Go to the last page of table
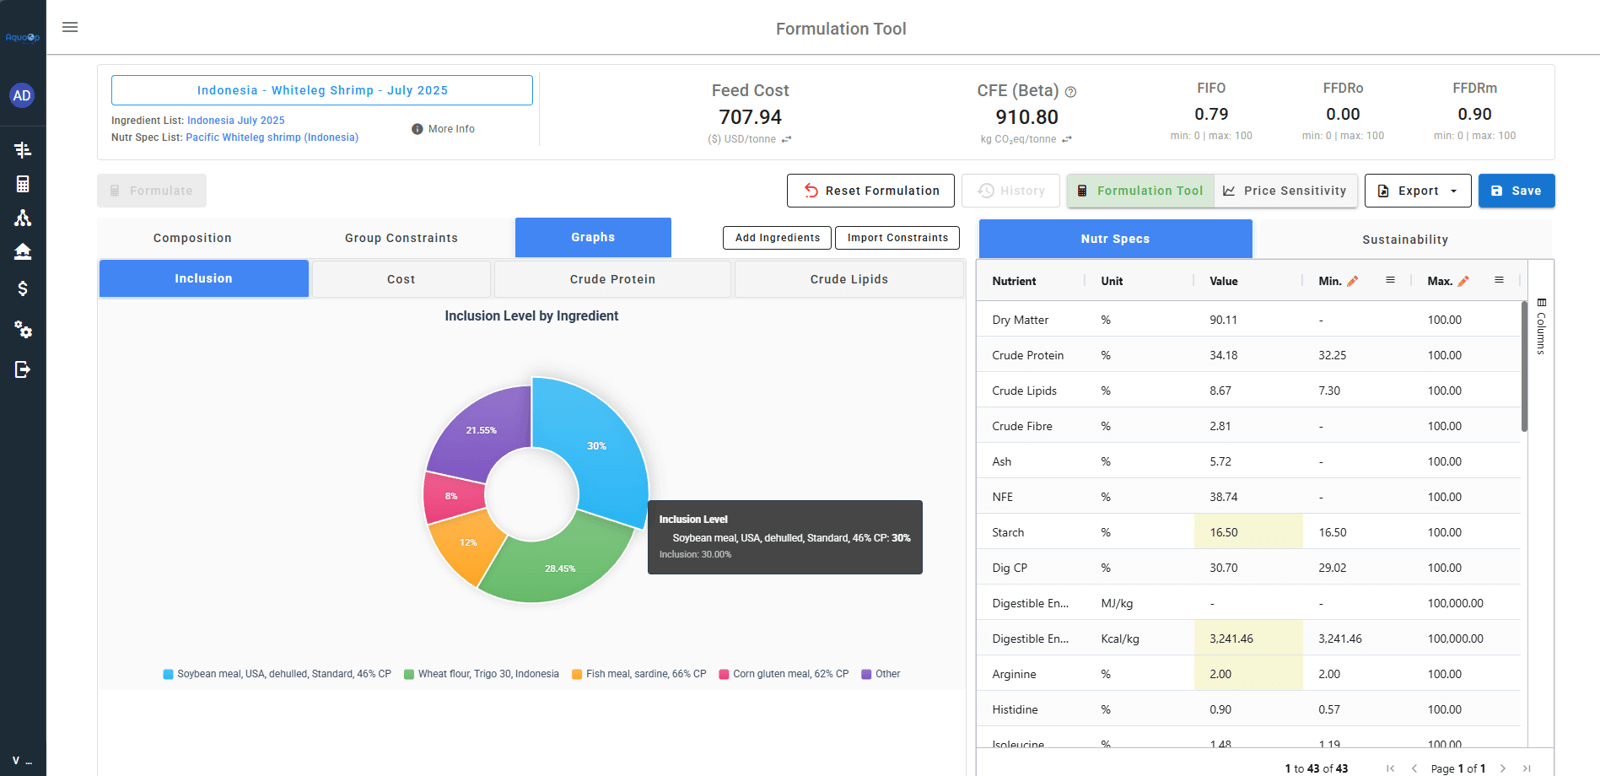This screenshot has height=776, width=1600. coord(1527,768)
